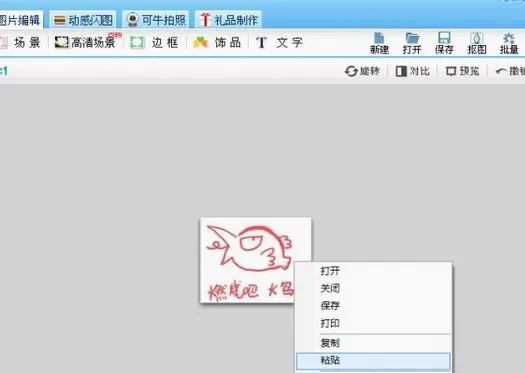
Task: Click the 保存 save disk icon
Action: pyautogui.click(x=444, y=38)
